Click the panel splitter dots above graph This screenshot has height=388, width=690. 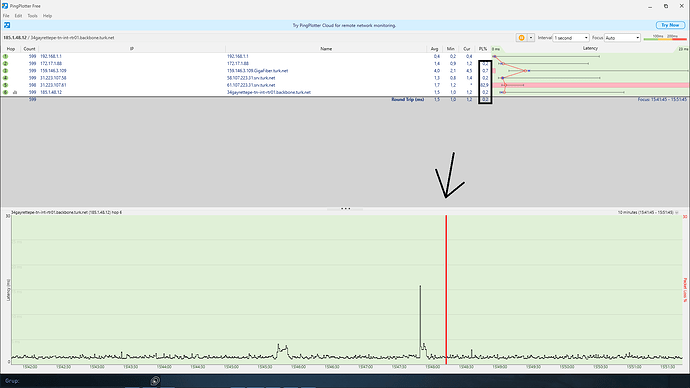click(345, 209)
